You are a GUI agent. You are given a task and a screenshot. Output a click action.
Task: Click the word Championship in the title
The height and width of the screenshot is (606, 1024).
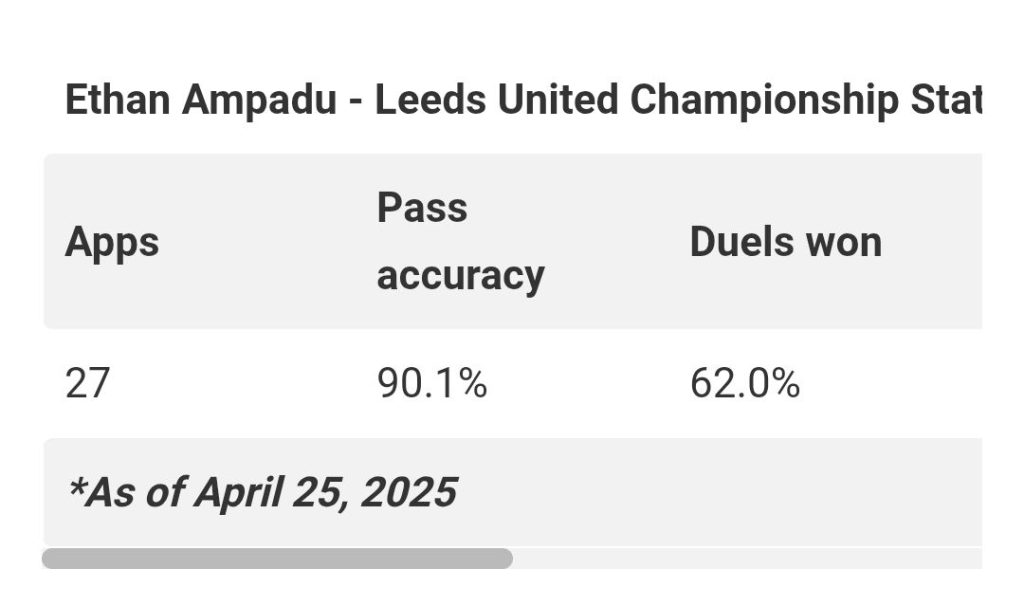tap(764, 101)
